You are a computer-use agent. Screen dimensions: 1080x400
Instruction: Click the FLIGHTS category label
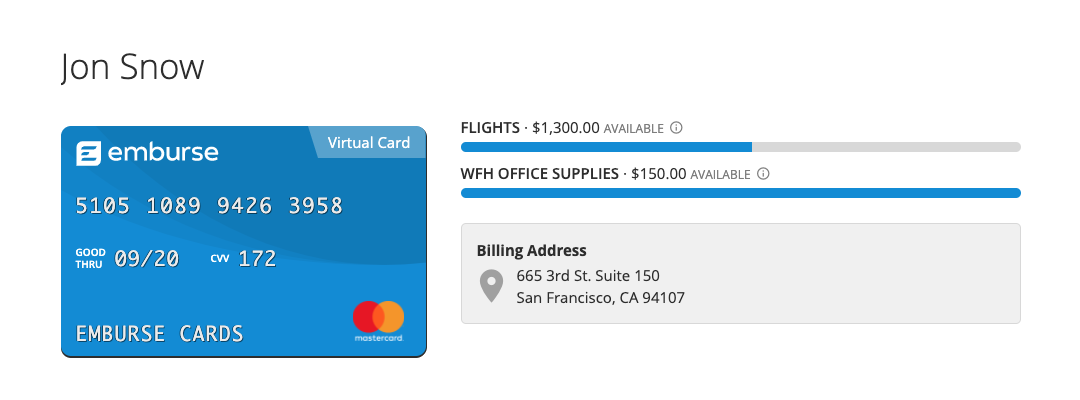click(x=490, y=128)
